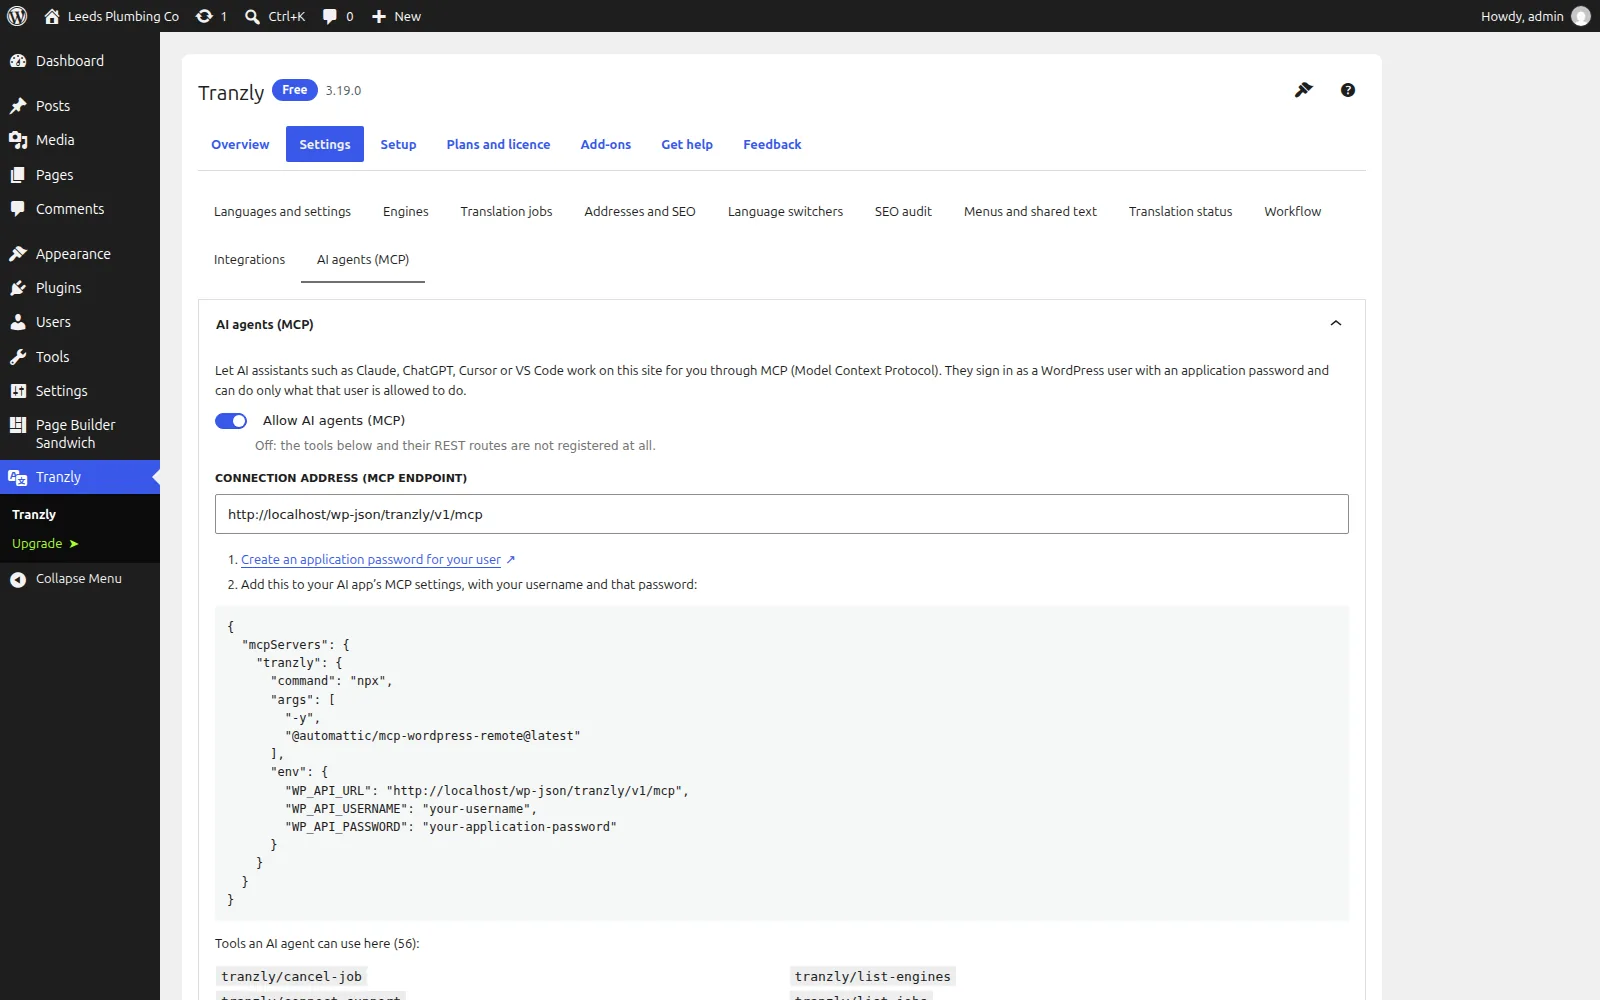
Task: Open the Media library menu
Action: click(80, 140)
